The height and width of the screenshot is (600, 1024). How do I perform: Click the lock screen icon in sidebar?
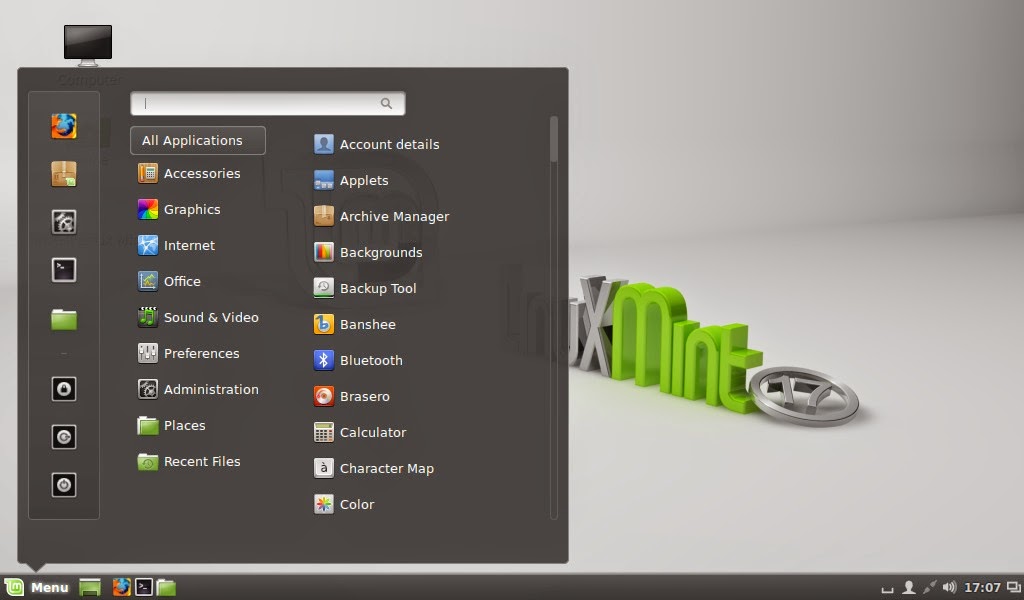click(64, 389)
